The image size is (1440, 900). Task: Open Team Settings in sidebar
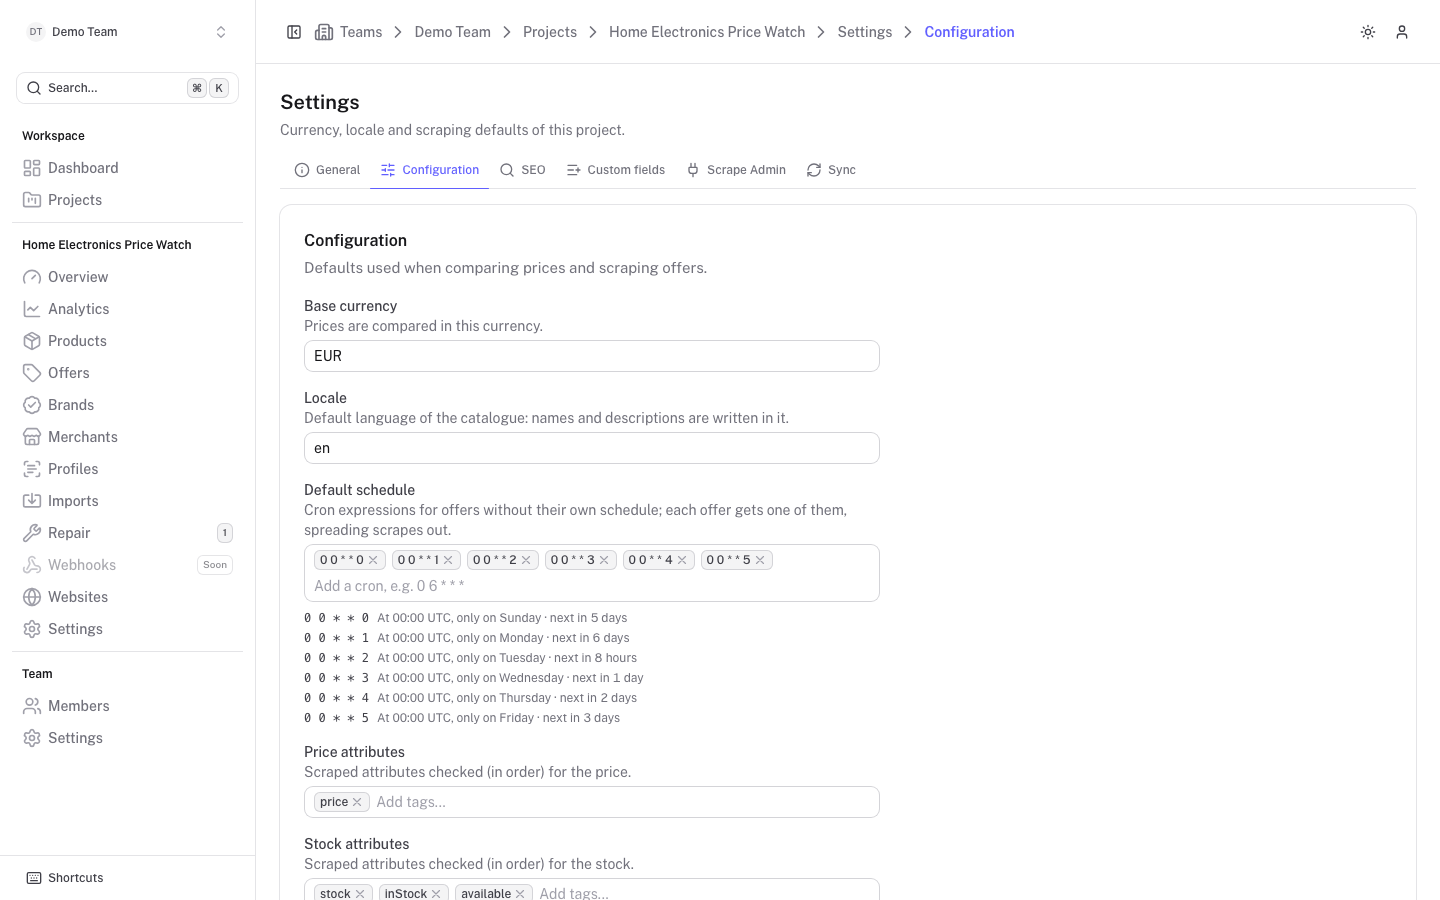tap(127, 738)
